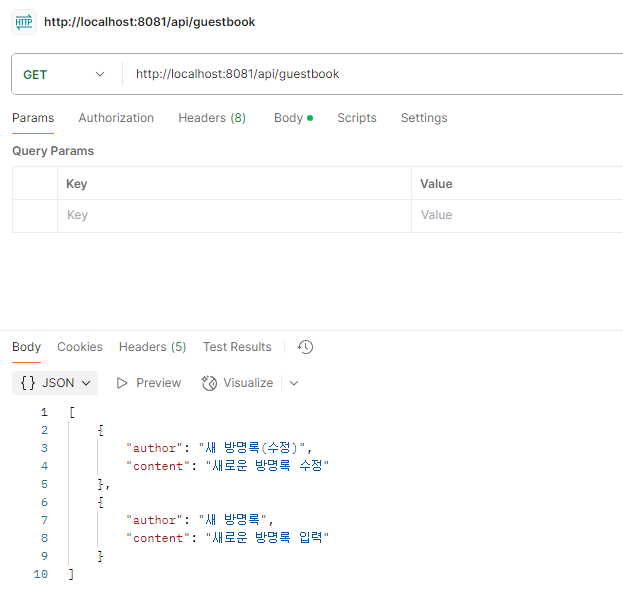Image resolution: width=623 pixels, height=608 pixels.
Task: Click the Key column header
Action: pyautogui.click(x=77, y=184)
